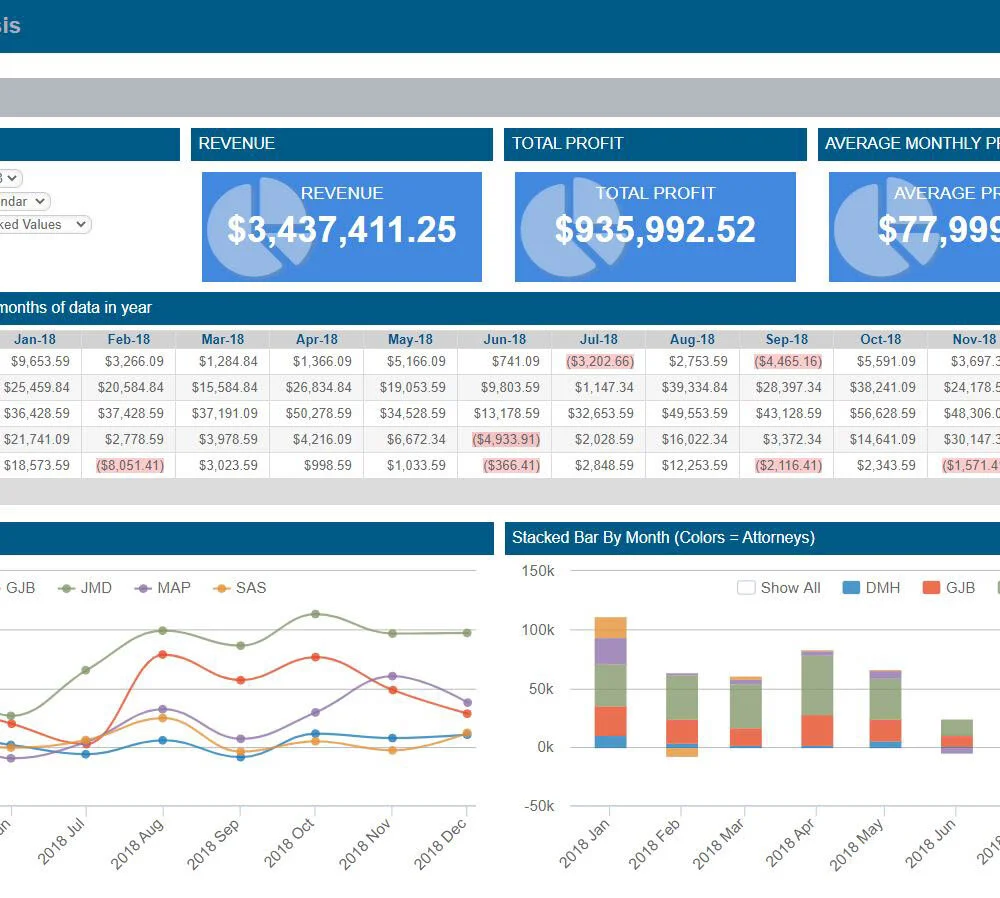This screenshot has height=898, width=1000.
Task: Click the JMD data point at 2018 Oct
Action: pos(315,614)
